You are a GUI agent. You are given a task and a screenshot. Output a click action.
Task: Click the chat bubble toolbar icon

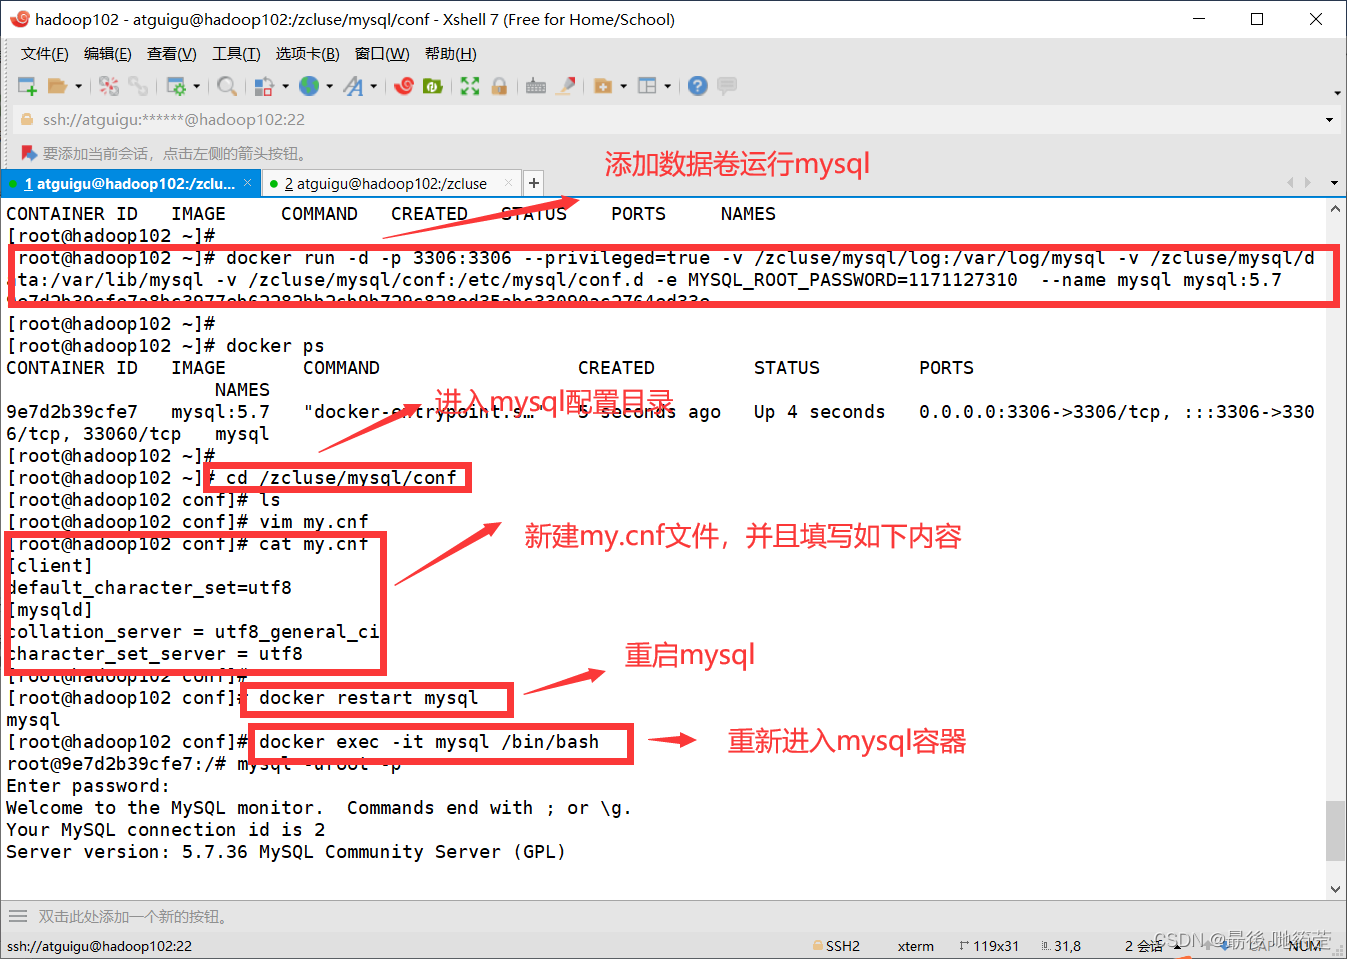[727, 87]
